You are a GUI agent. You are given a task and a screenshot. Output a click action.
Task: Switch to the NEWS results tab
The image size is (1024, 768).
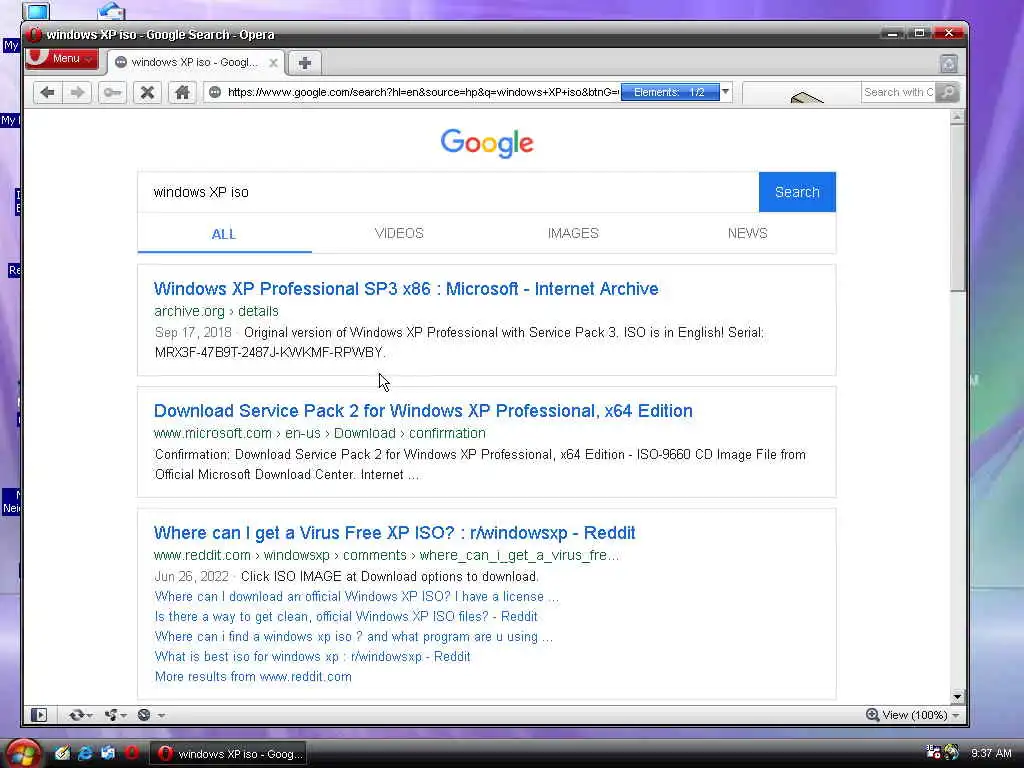747,233
